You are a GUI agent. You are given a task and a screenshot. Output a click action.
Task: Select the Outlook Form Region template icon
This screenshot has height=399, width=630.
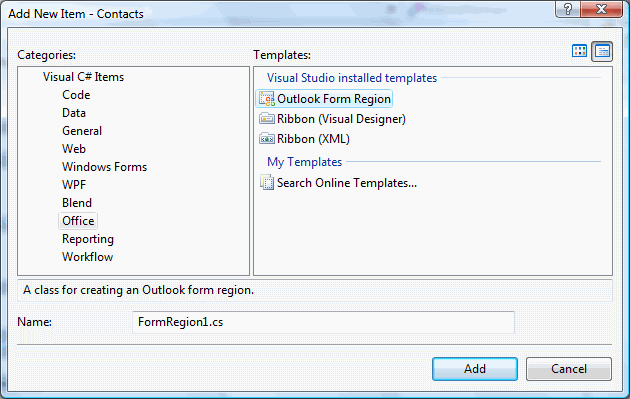[x=266, y=99]
